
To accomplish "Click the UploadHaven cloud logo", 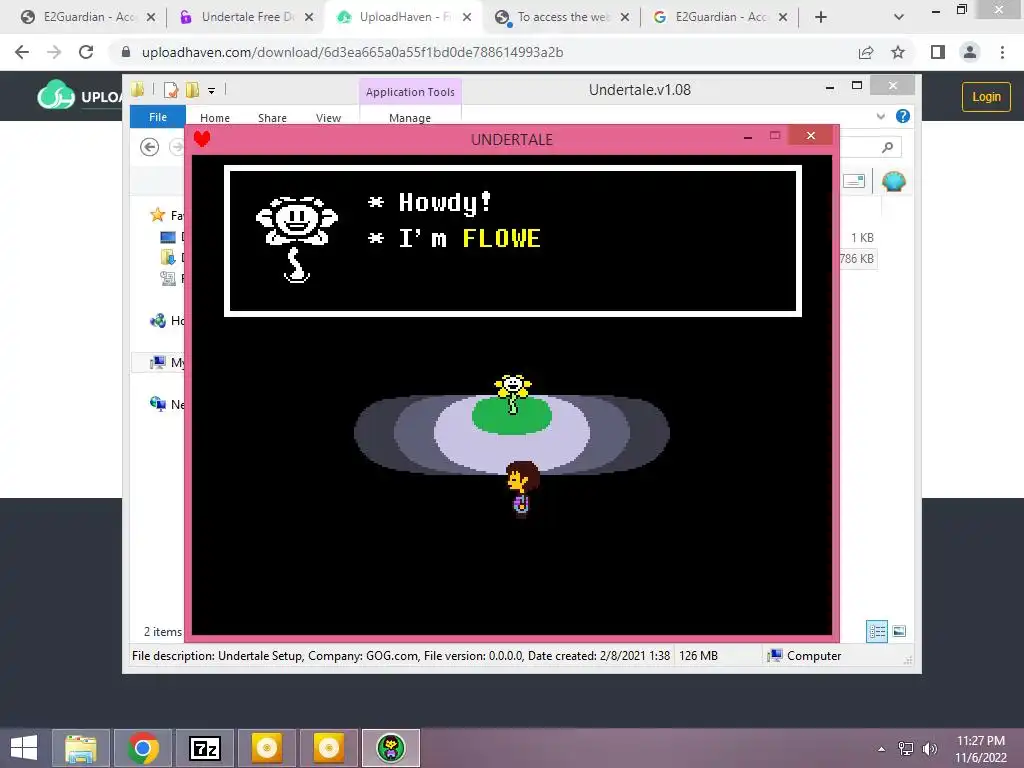I will click(x=56, y=95).
